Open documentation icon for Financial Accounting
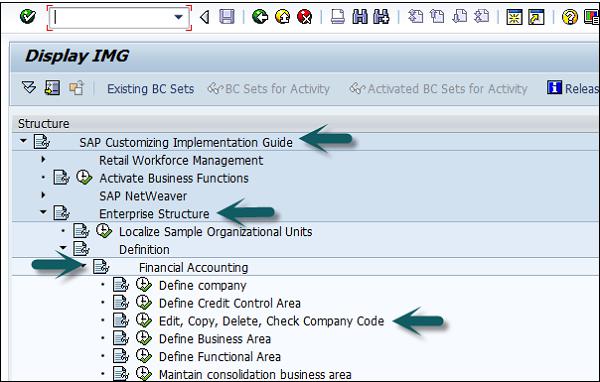This screenshot has width=600, height=382. 101,266
